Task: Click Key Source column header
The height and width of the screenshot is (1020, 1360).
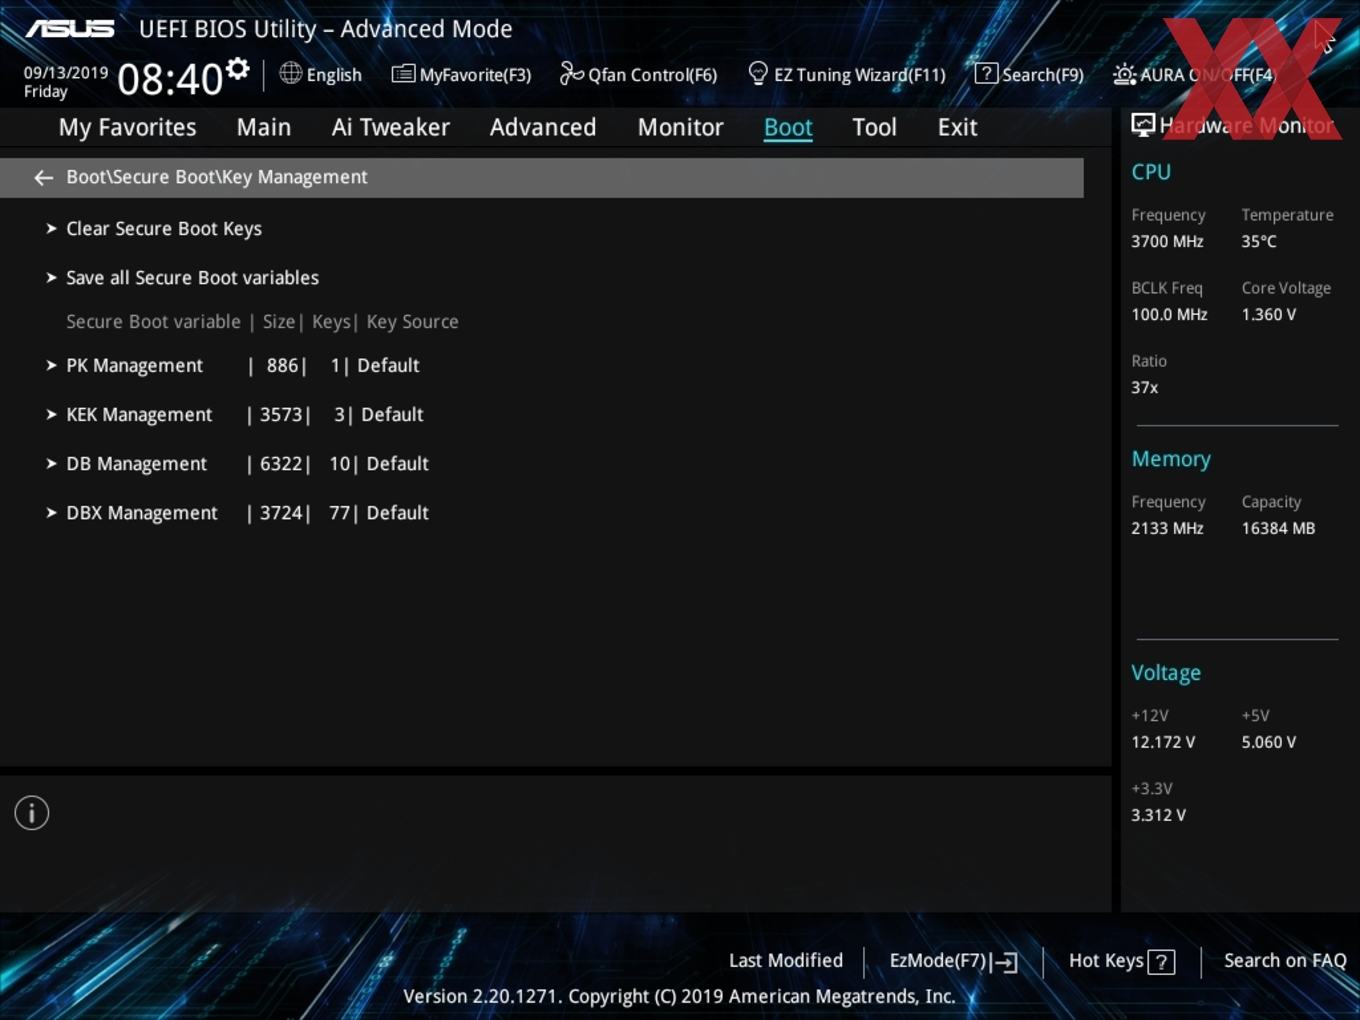Action: (x=412, y=321)
